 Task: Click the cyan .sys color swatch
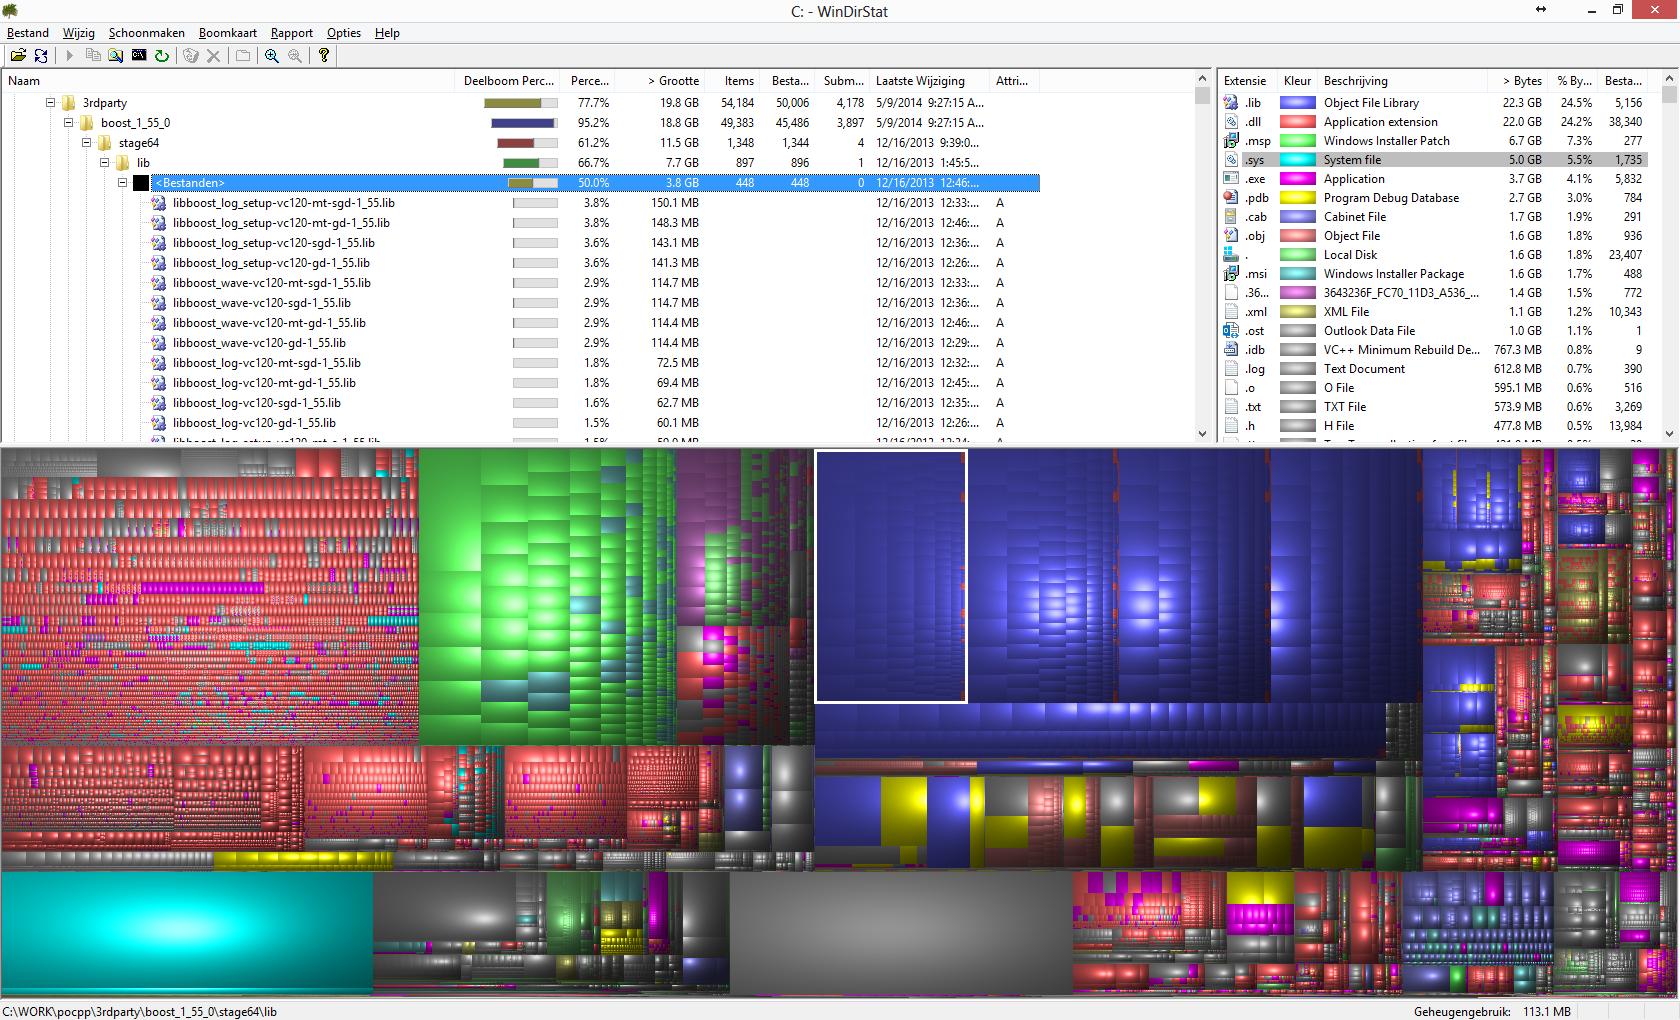(1298, 160)
